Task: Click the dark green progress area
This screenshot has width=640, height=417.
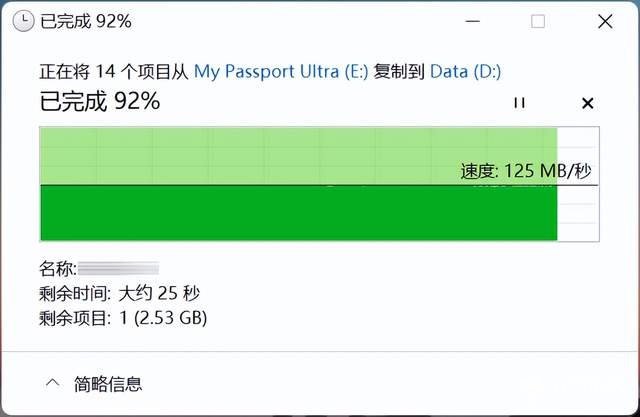Action: click(298, 213)
